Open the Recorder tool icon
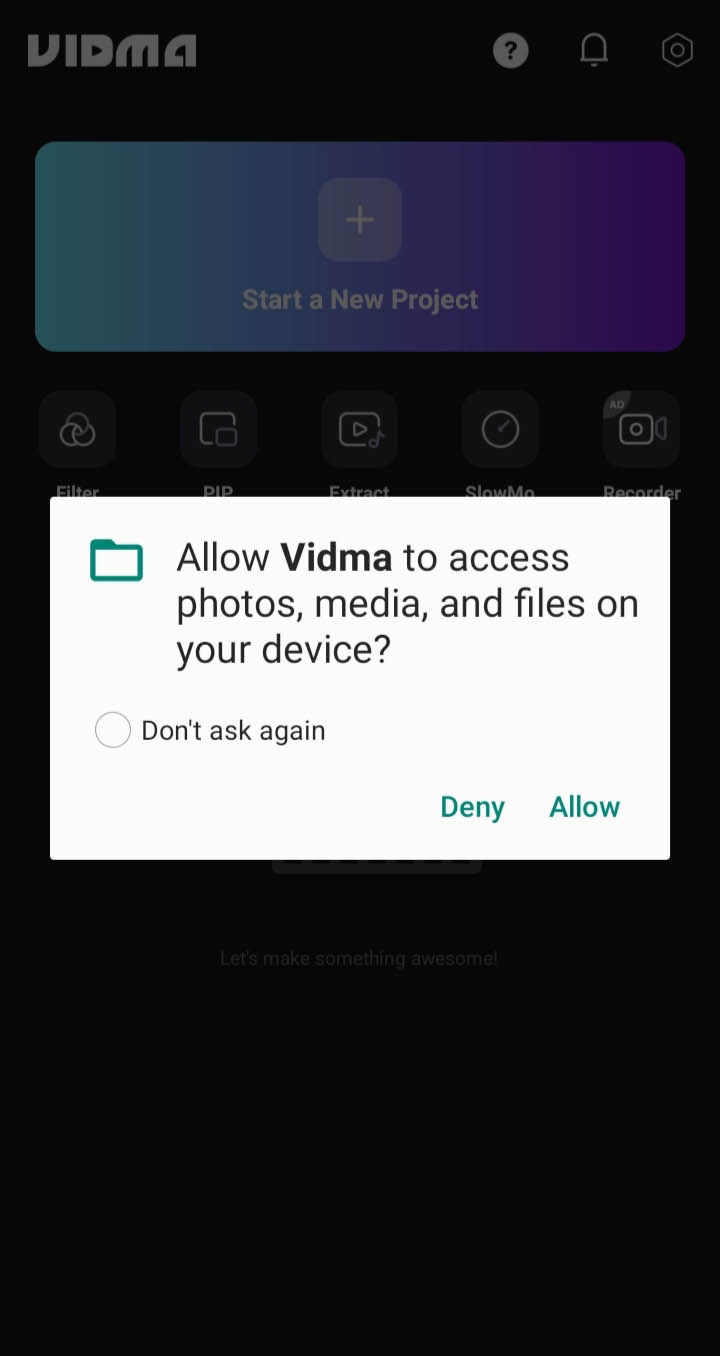 641,430
